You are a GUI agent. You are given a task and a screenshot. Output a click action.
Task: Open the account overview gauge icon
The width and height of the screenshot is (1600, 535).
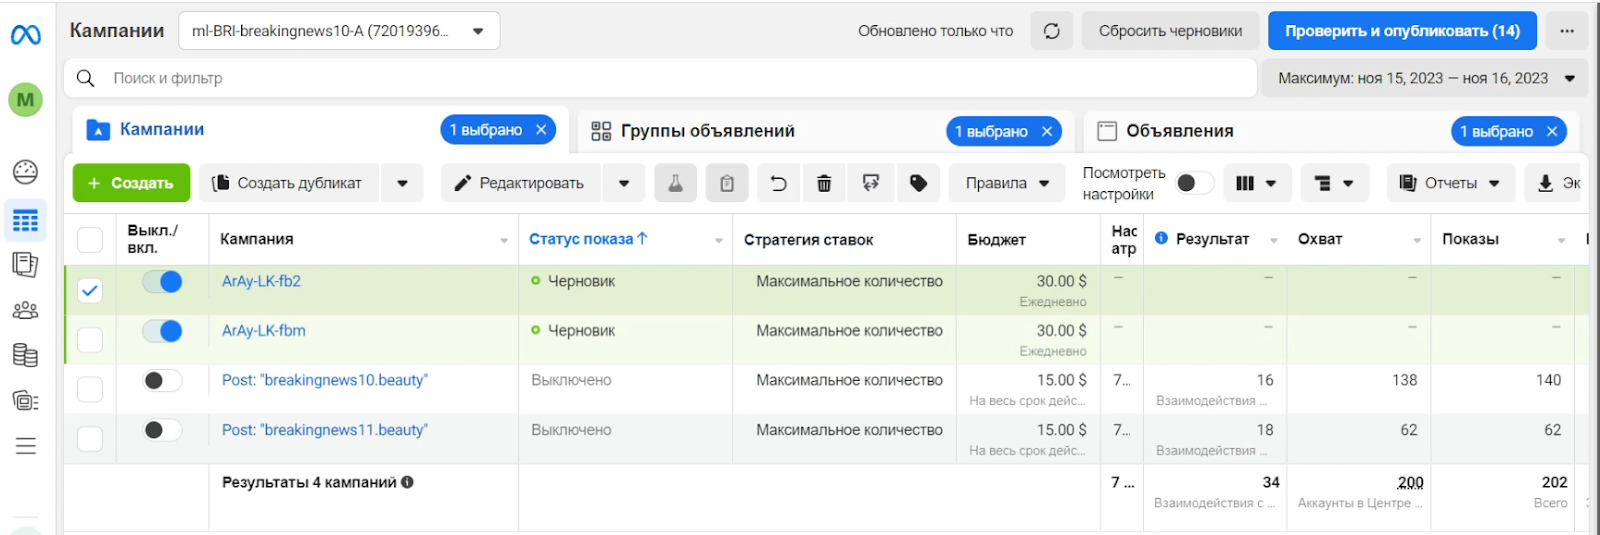[x=26, y=172]
